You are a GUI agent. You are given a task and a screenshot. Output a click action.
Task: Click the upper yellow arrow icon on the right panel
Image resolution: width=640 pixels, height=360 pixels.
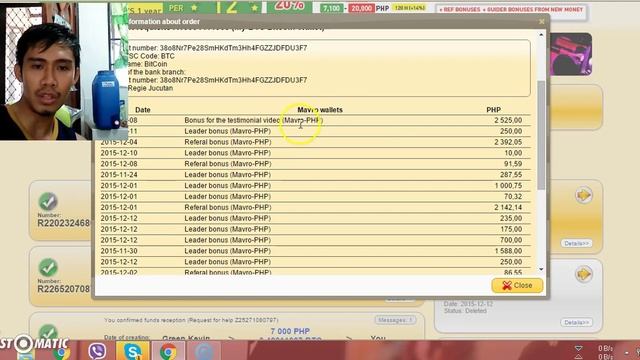coord(584,195)
